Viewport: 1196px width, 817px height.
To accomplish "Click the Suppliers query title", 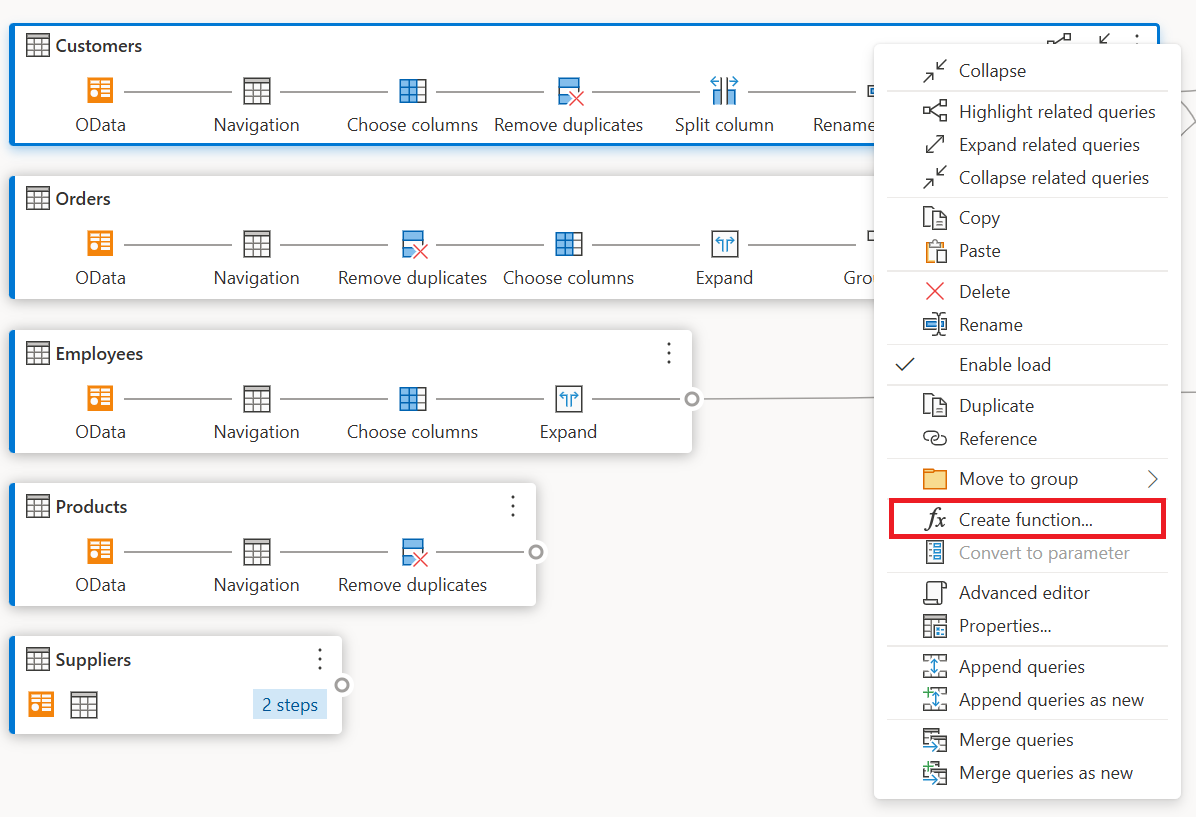I will point(93,660).
